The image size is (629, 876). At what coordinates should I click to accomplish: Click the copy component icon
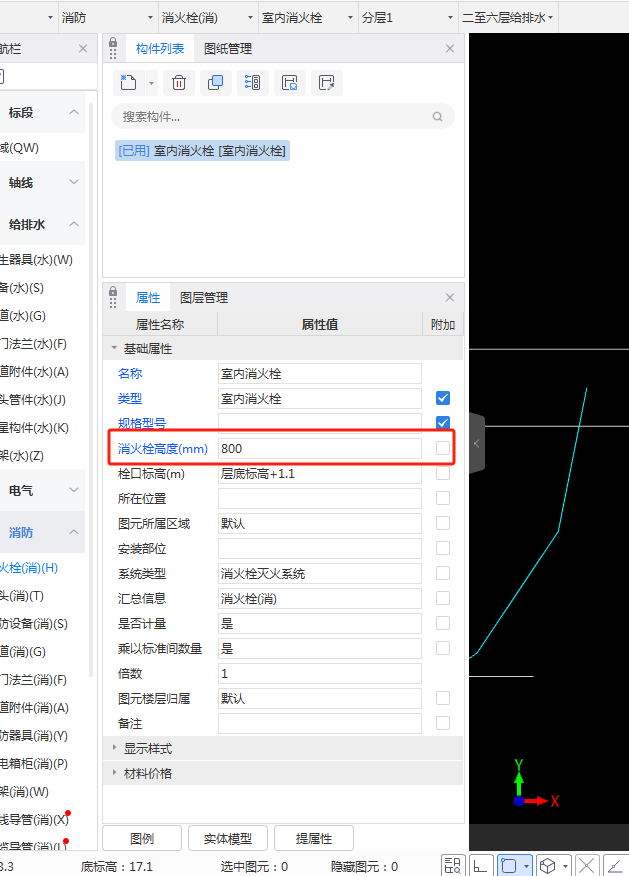click(216, 83)
